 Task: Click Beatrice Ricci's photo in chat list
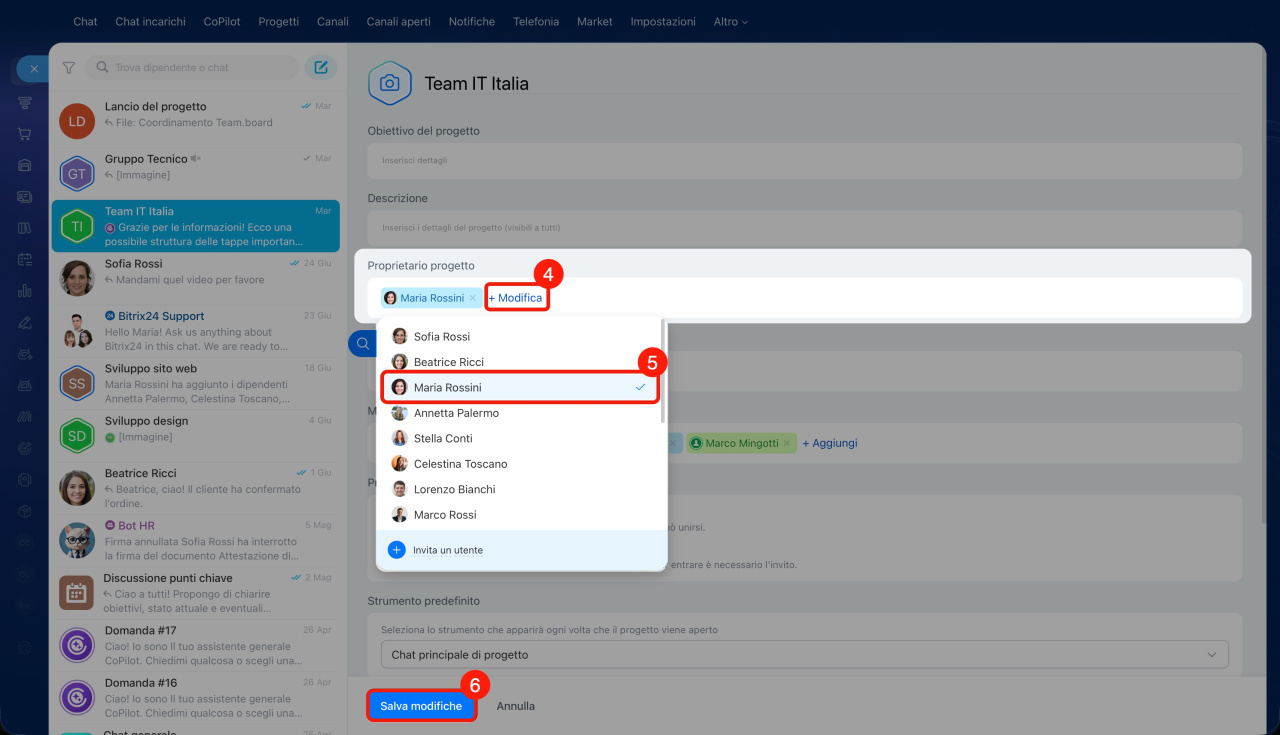77,488
